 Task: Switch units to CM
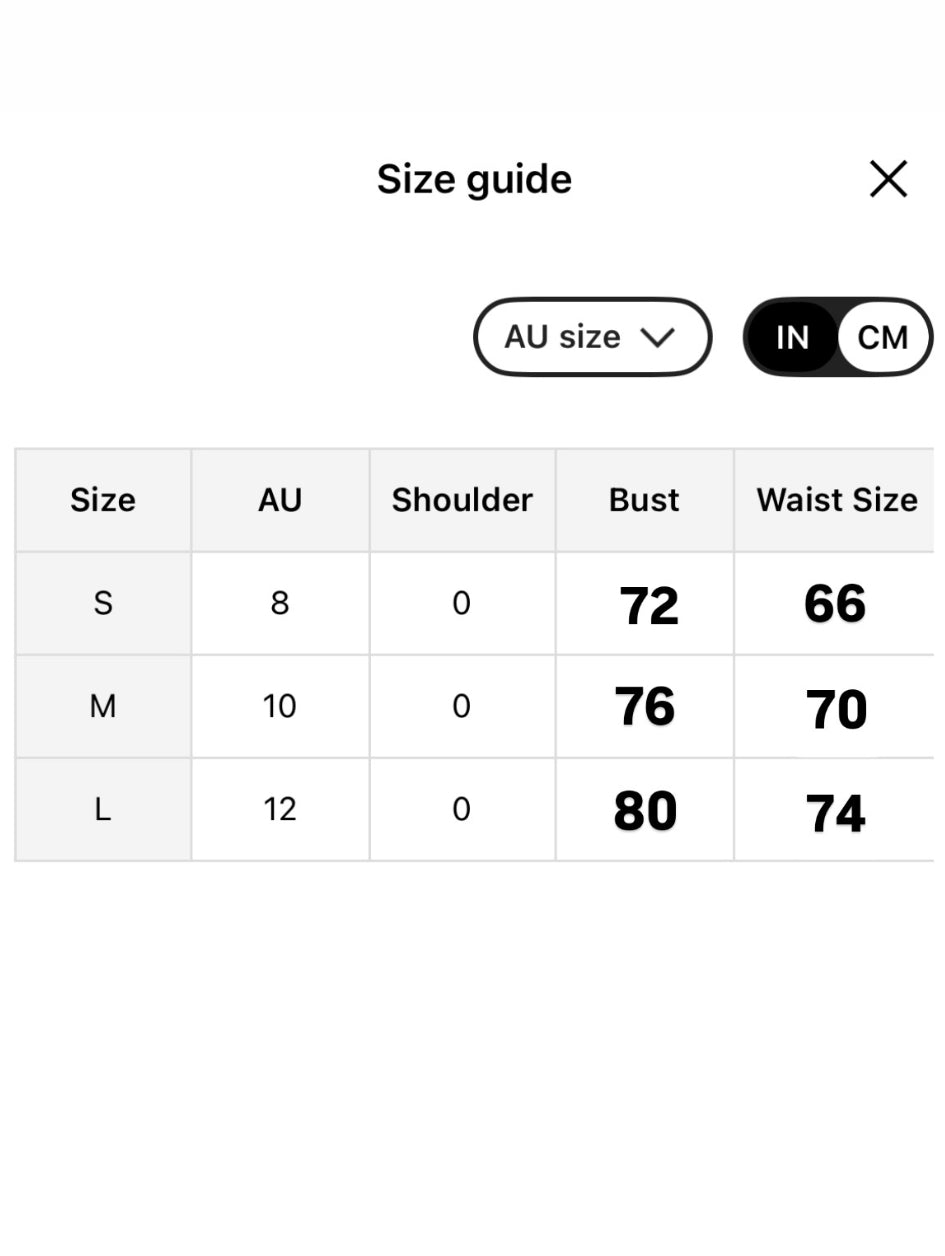(x=882, y=337)
